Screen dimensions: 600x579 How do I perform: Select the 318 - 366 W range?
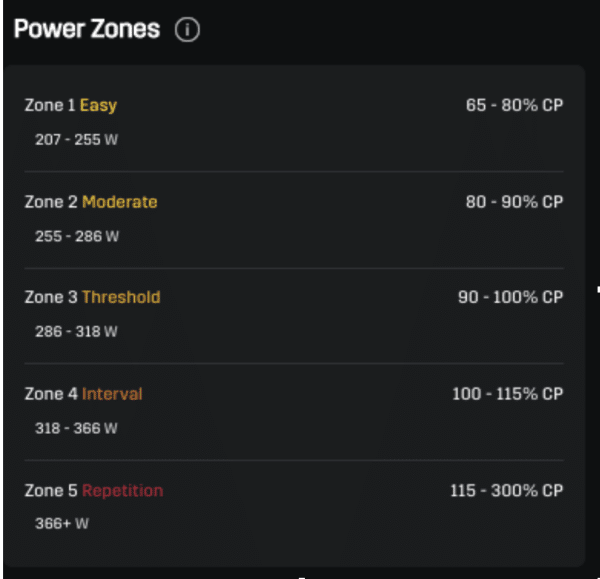coord(76,429)
